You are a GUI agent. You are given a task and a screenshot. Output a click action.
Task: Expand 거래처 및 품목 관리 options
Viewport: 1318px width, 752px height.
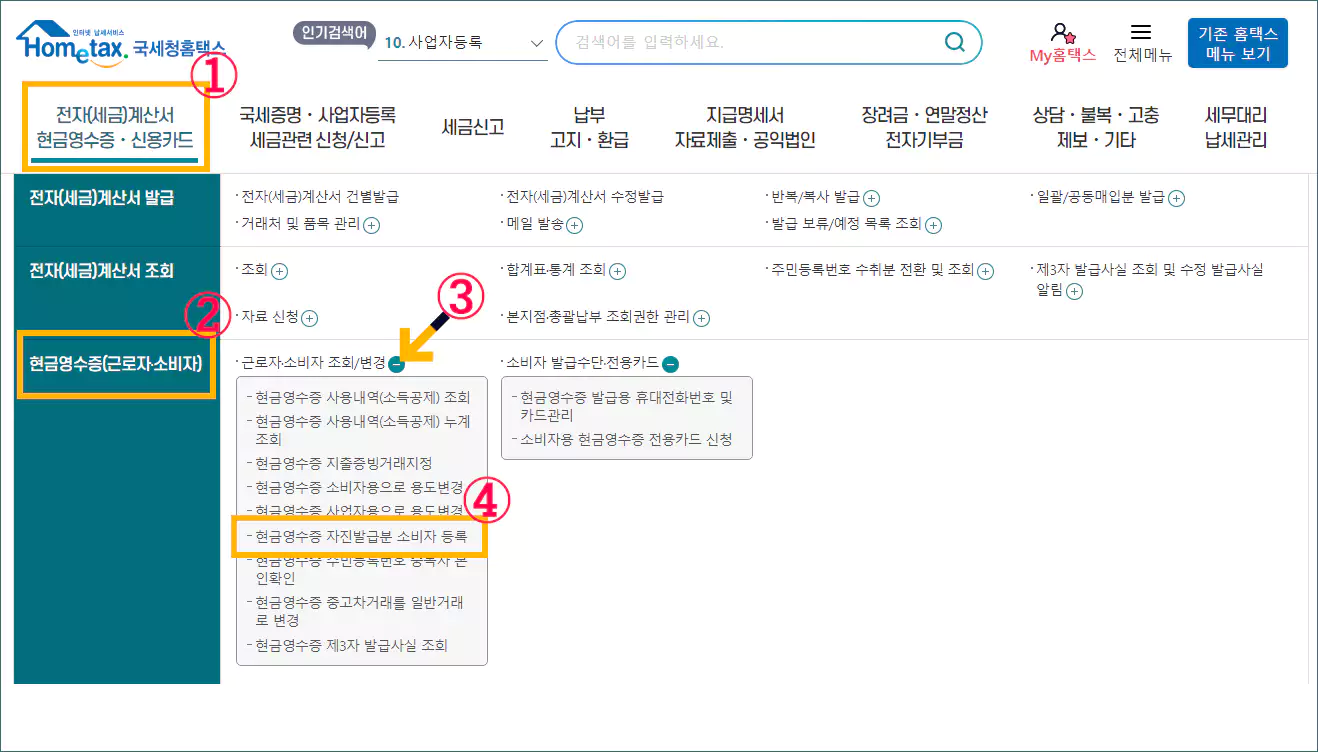(x=371, y=226)
